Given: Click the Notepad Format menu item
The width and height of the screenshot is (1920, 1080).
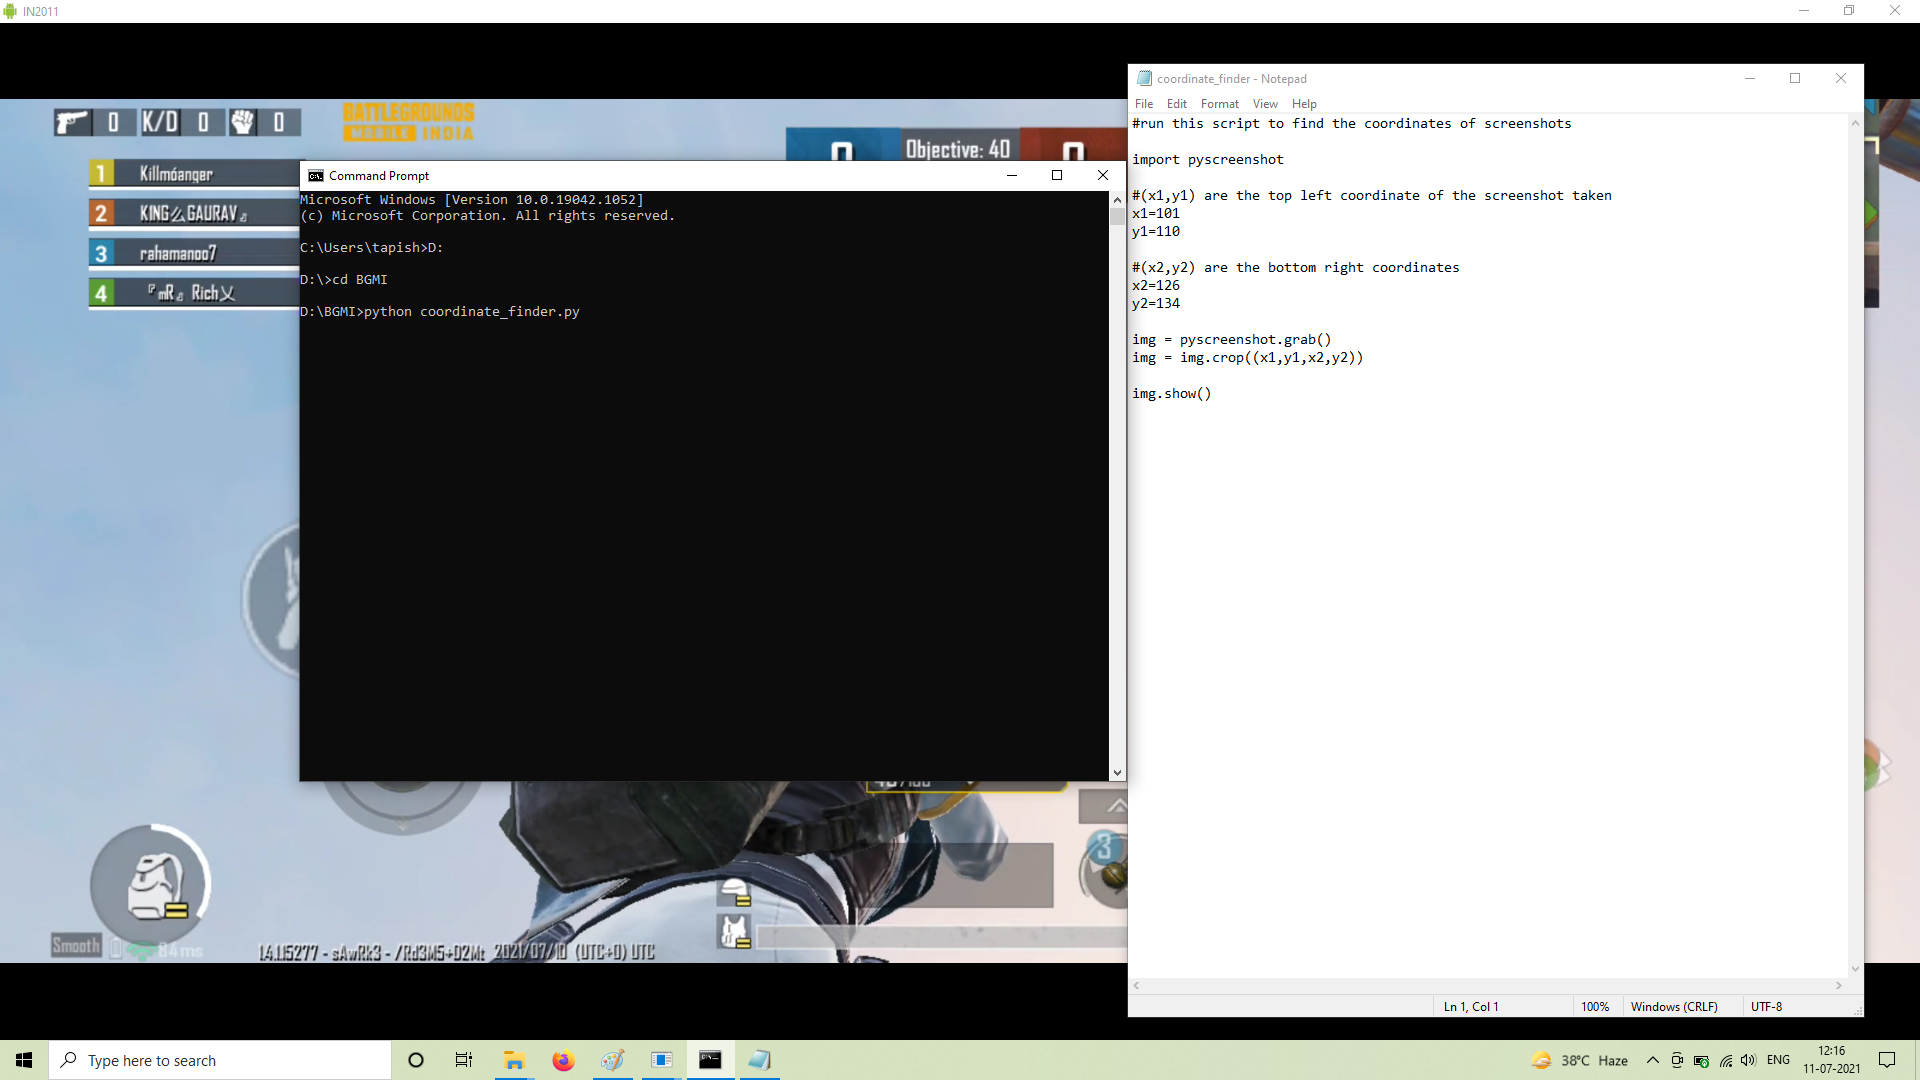Looking at the screenshot, I should pyautogui.click(x=1218, y=104).
